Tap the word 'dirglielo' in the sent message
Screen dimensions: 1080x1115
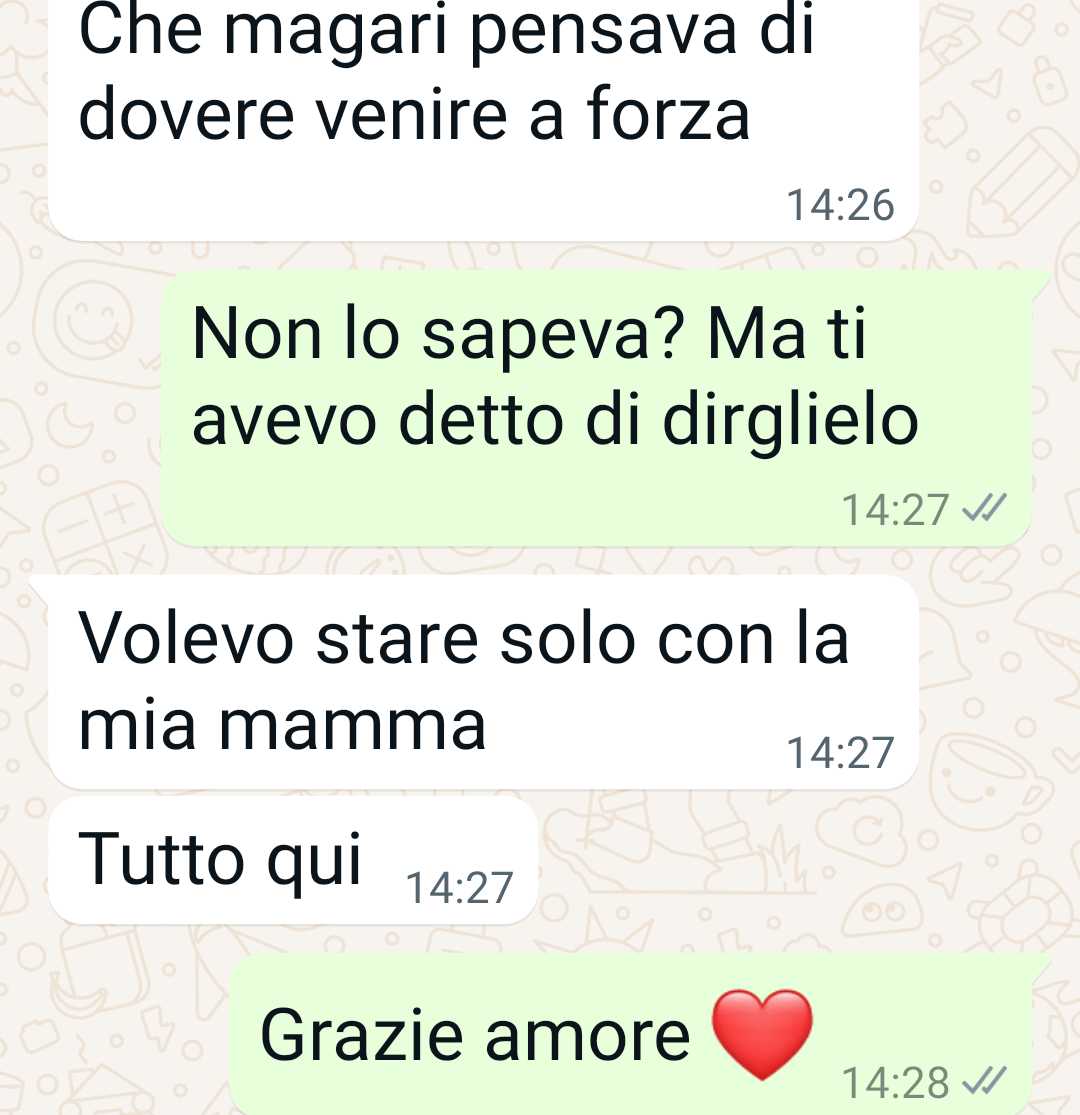coord(790,423)
